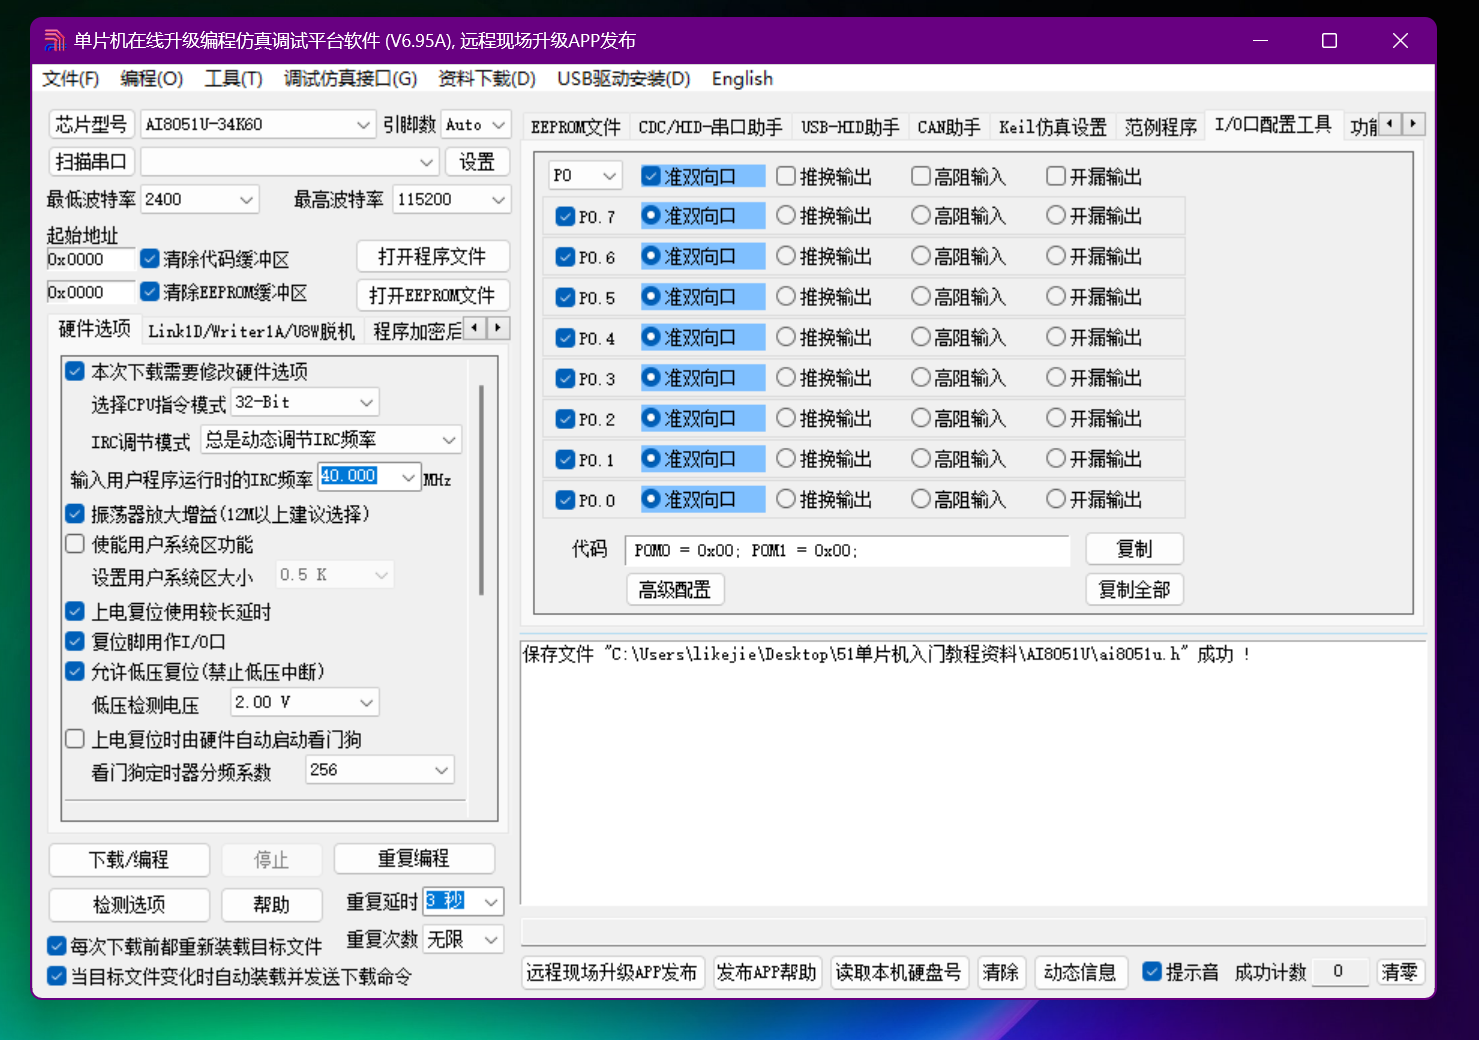Click the 读取本机硬盘号 button
The height and width of the screenshot is (1040, 1479).
898,972
